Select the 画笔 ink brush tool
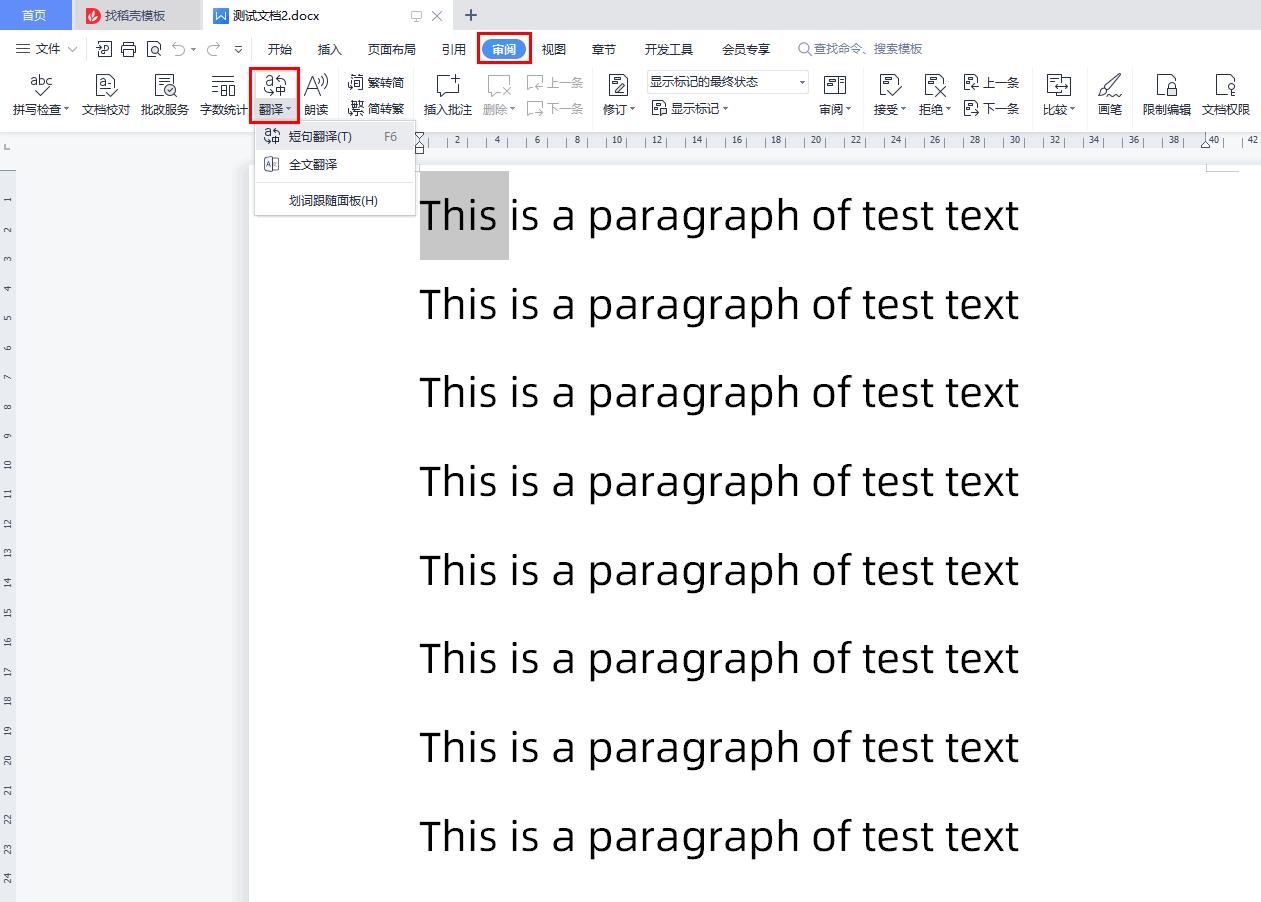This screenshot has width=1261, height=902. [x=1110, y=95]
